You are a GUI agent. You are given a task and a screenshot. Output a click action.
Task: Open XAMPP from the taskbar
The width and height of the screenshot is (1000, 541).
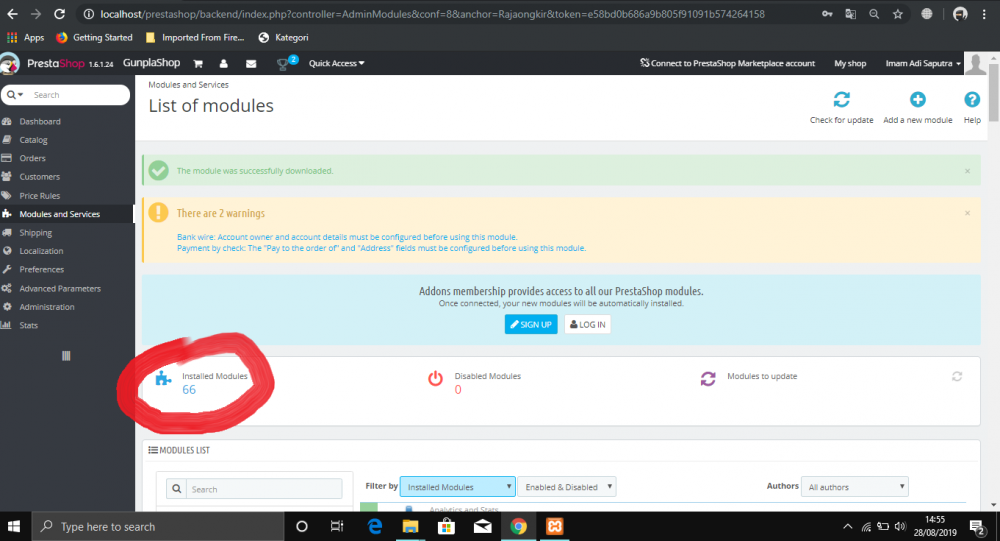coord(554,526)
